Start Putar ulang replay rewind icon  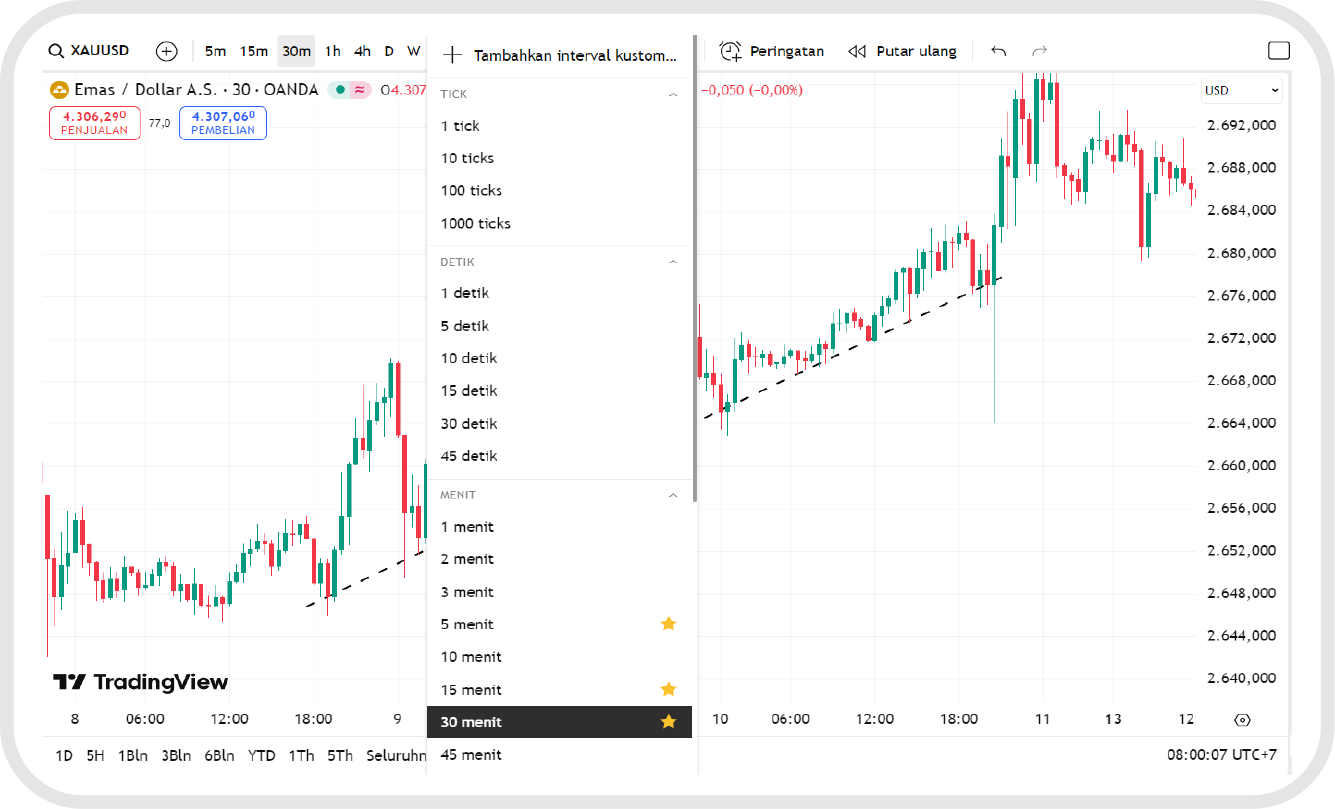point(857,51)
